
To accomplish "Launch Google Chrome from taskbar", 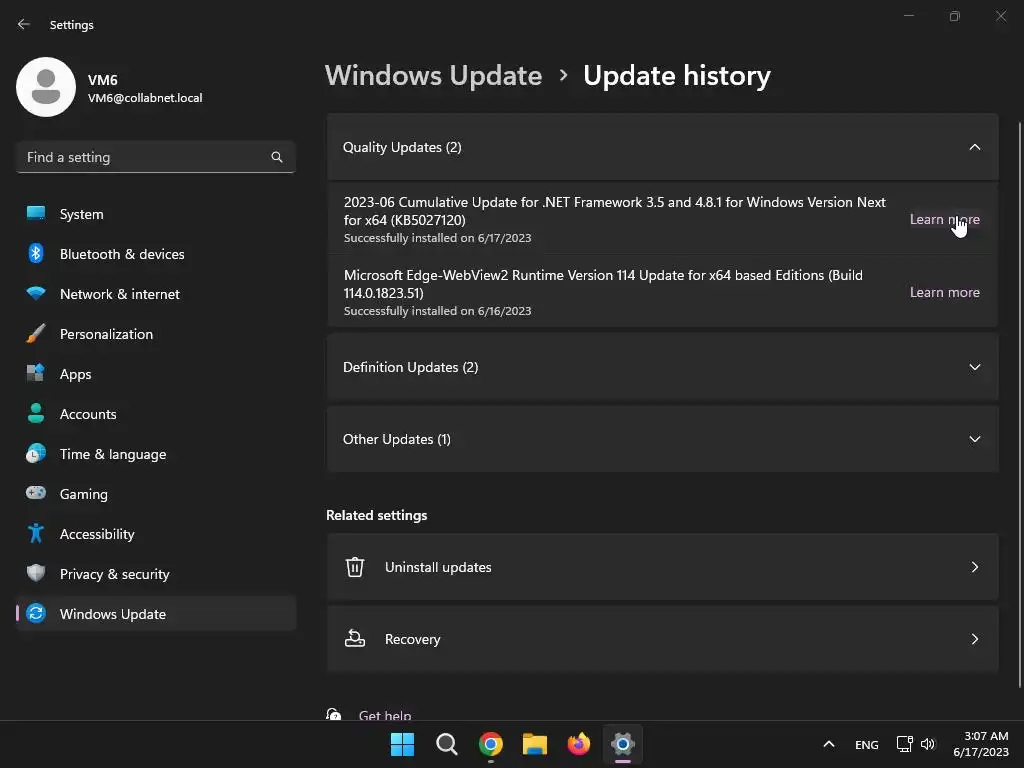I will pyautogui.click(x=490, y=744).
